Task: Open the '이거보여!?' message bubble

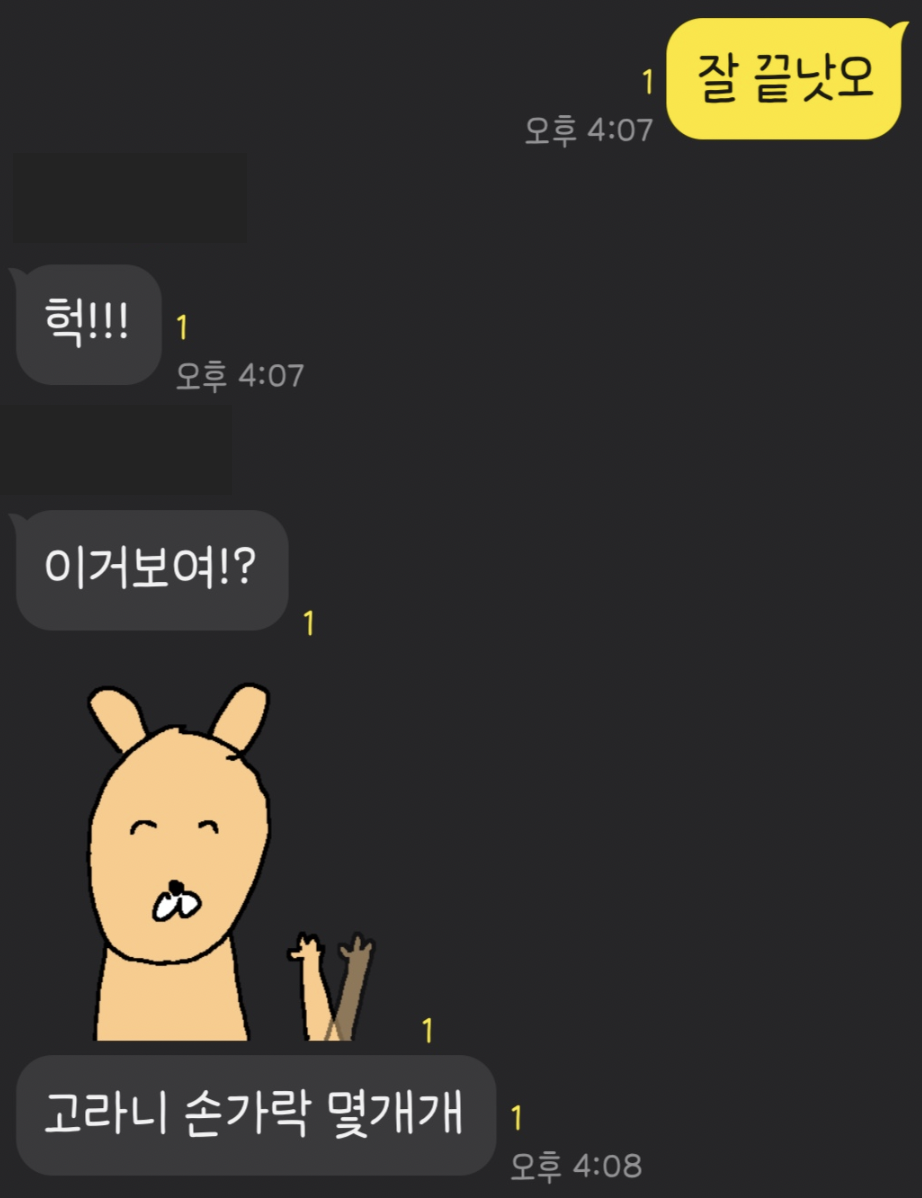Action: [152, 570]
